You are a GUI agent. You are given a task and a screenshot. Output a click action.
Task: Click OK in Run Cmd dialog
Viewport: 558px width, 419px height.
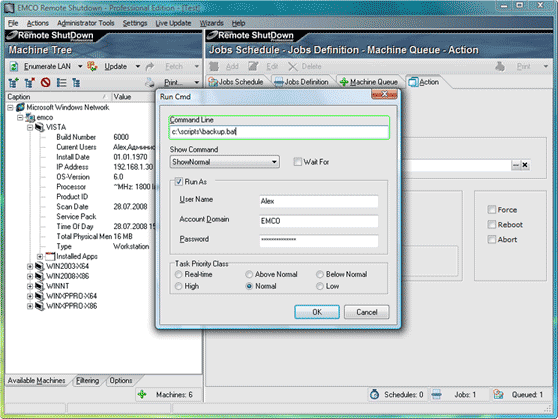click(317, 312)
